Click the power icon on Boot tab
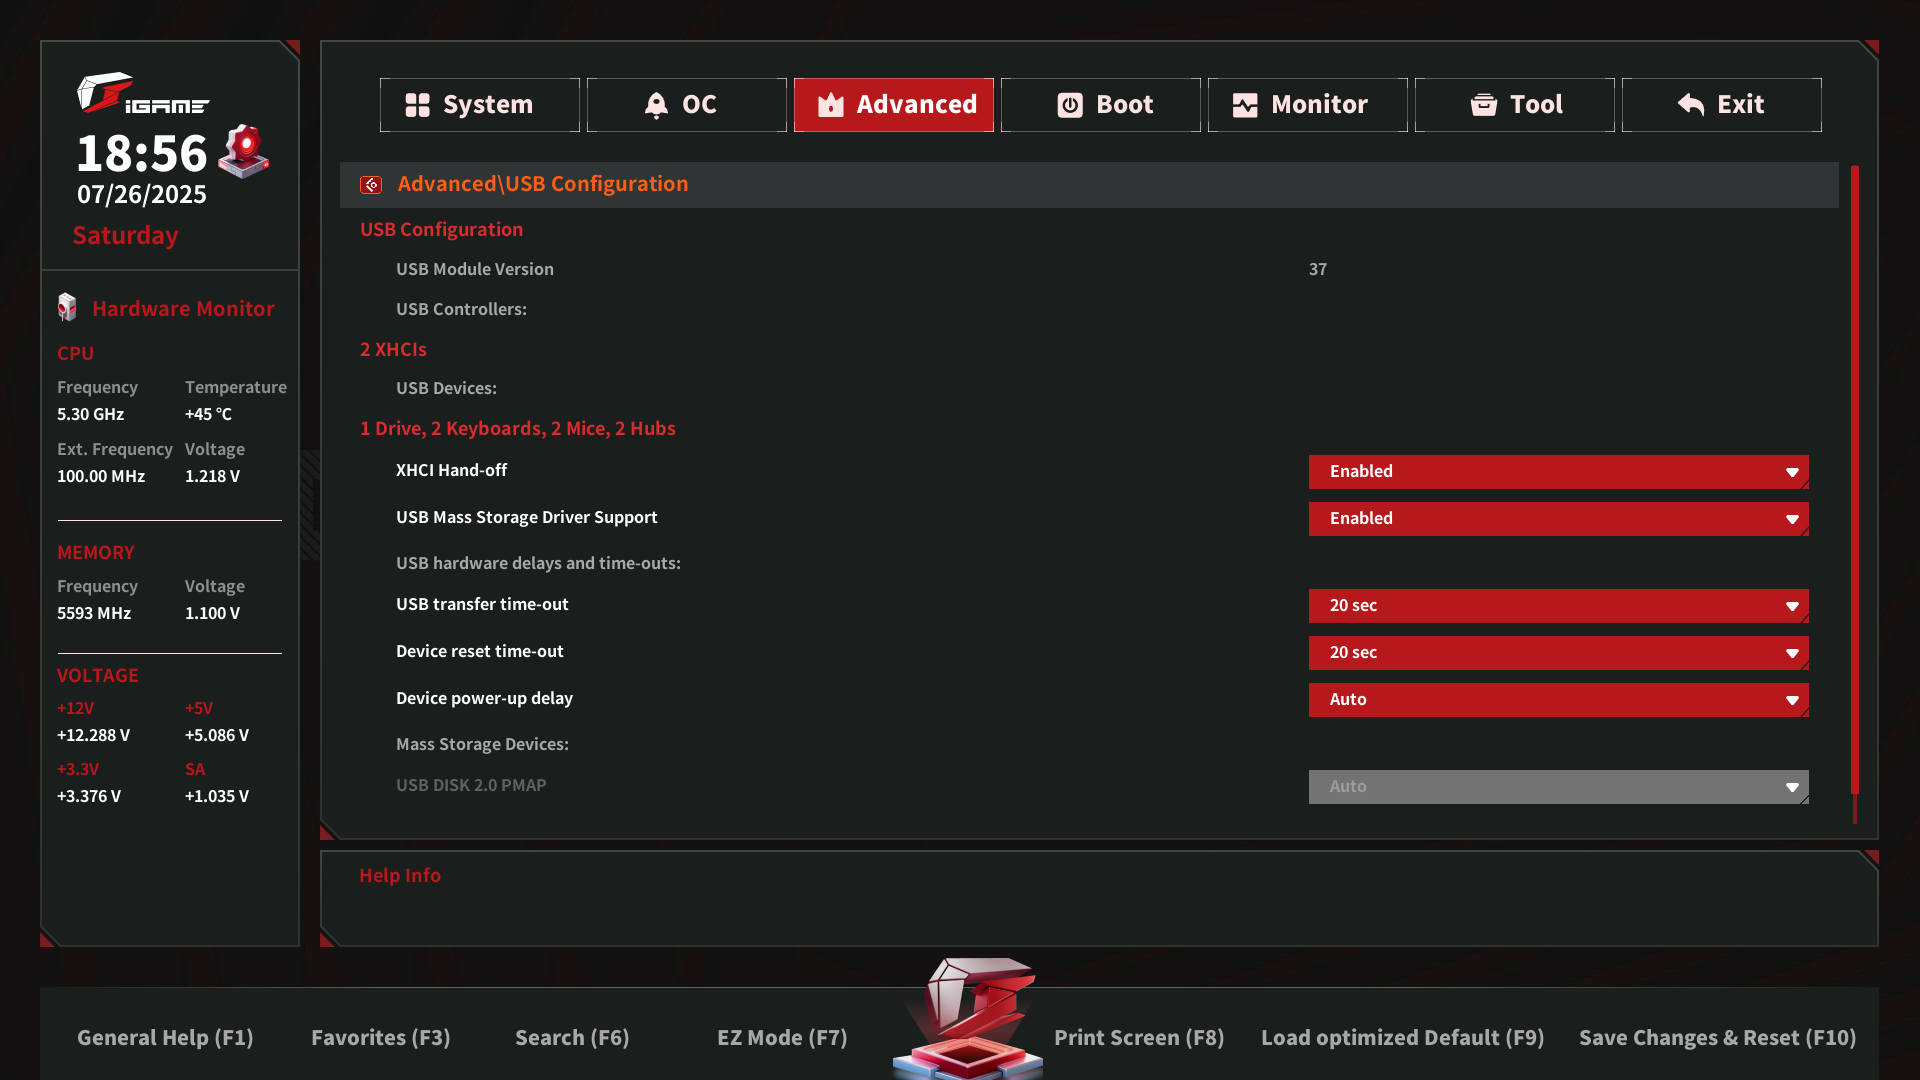 pyautogui.click(x=1070, y=105)
